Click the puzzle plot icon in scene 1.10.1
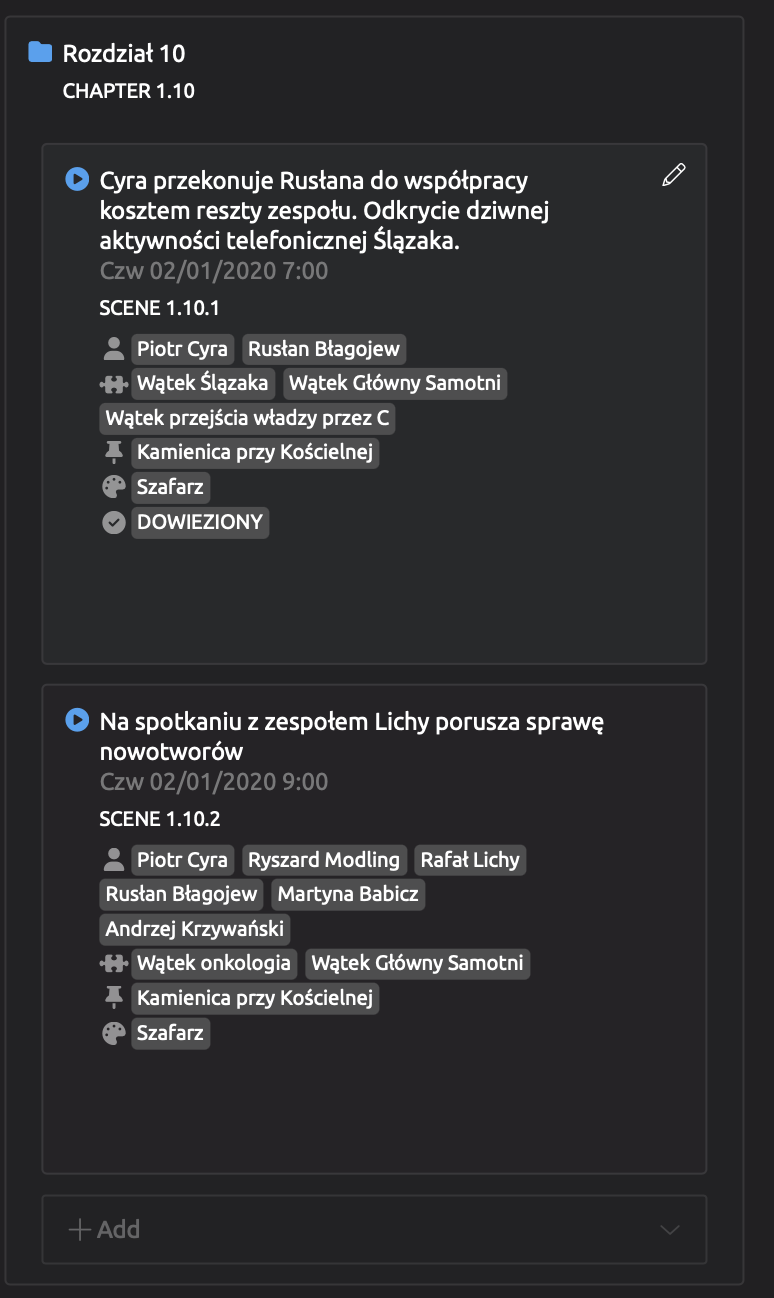Screen dimensions: 774x1298 [114, 383]
